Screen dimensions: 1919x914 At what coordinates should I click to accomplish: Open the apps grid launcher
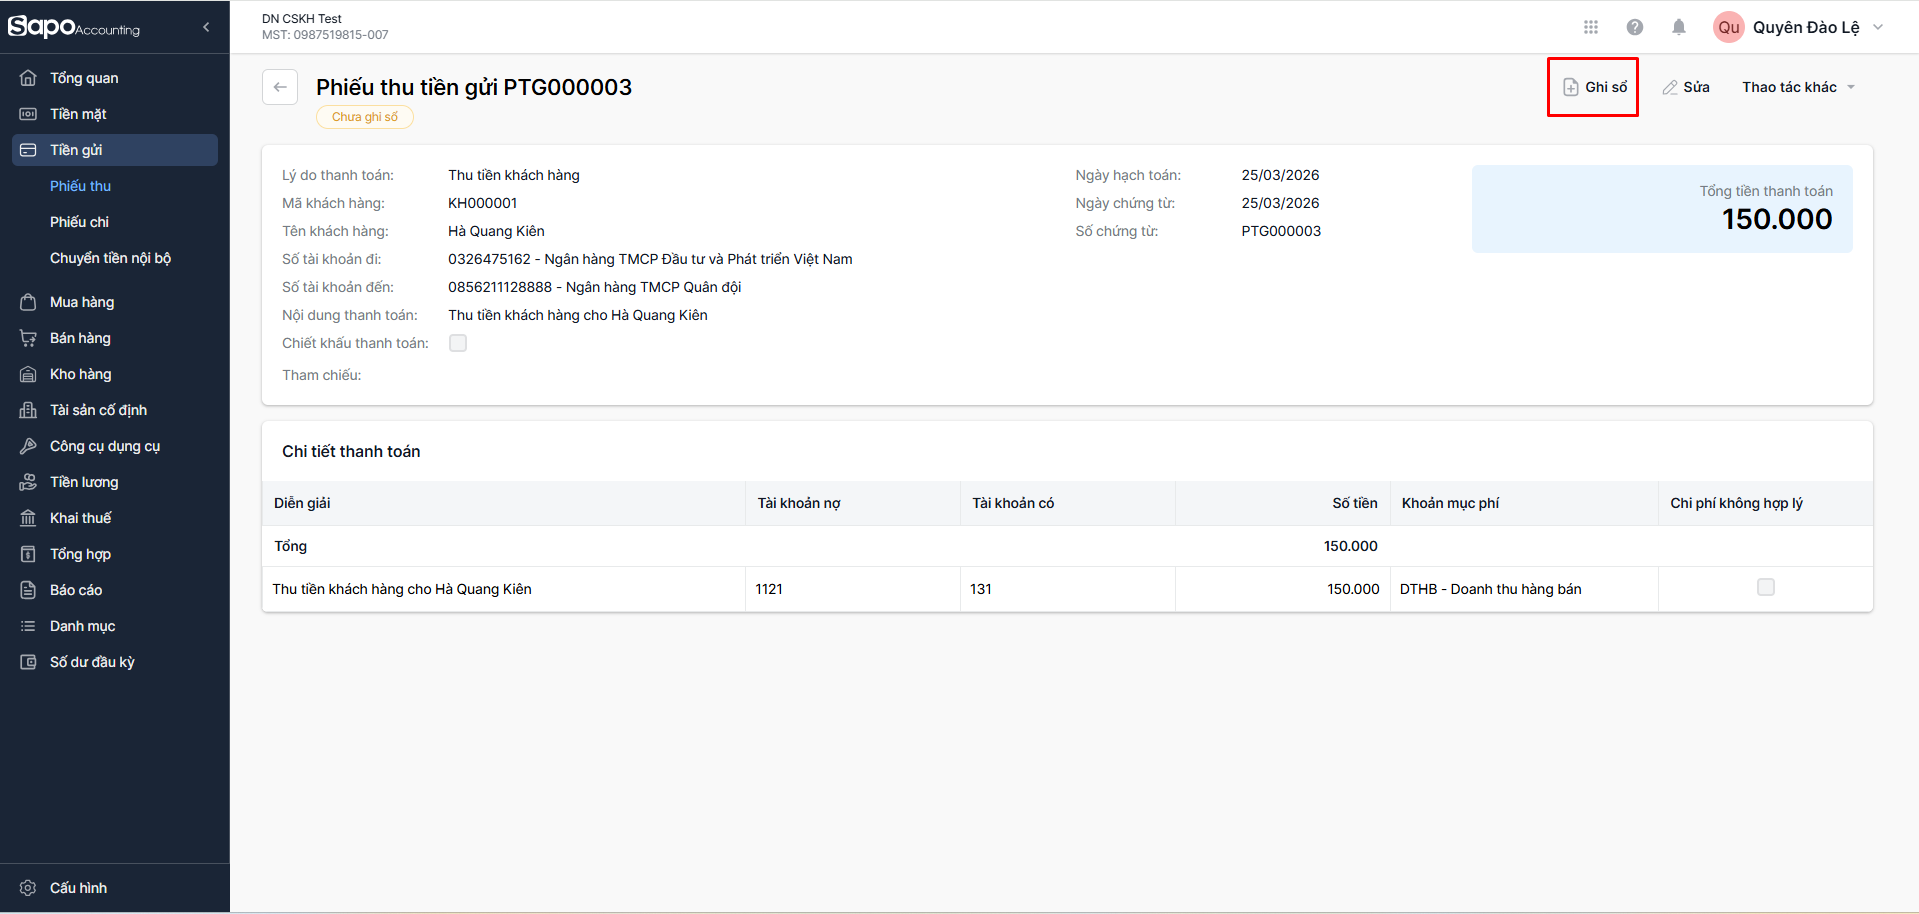(x=1591, y=27)
